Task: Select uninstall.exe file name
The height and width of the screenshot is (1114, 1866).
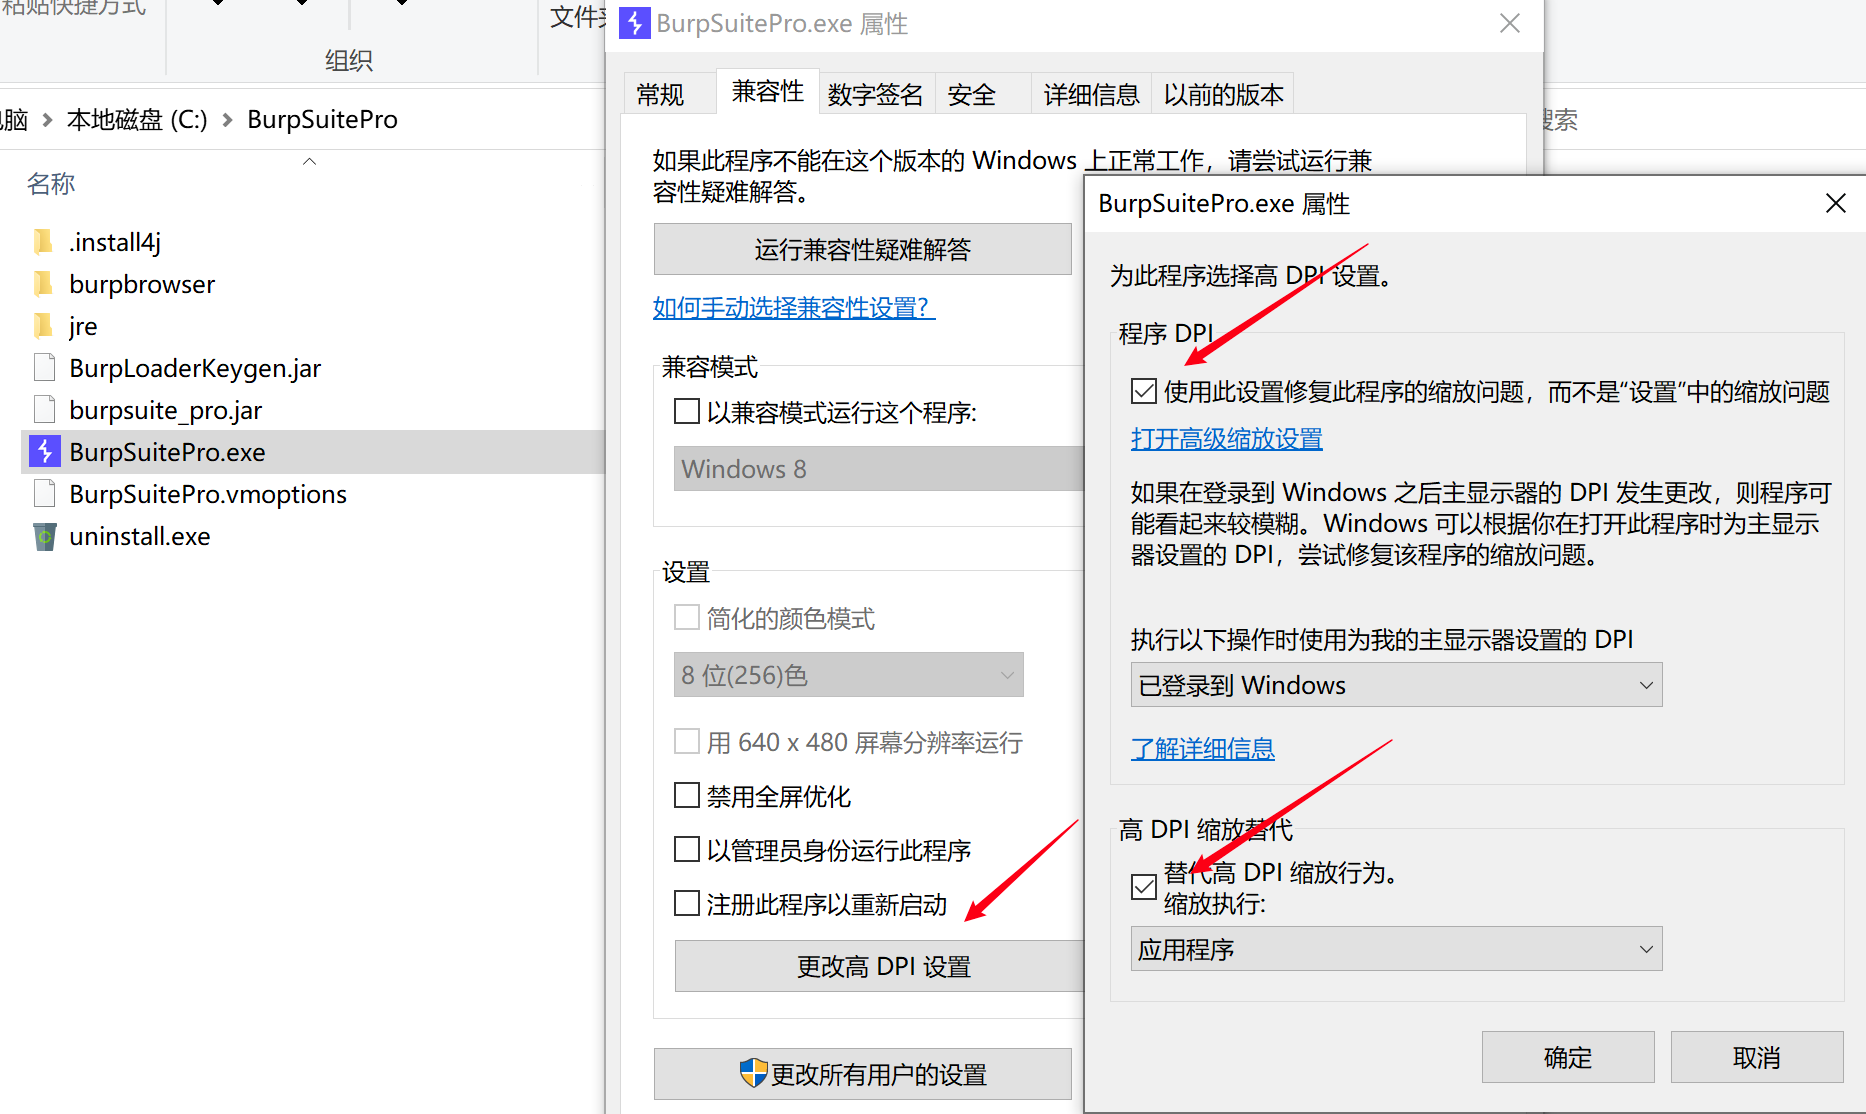Action: click(x=140, y=536)
